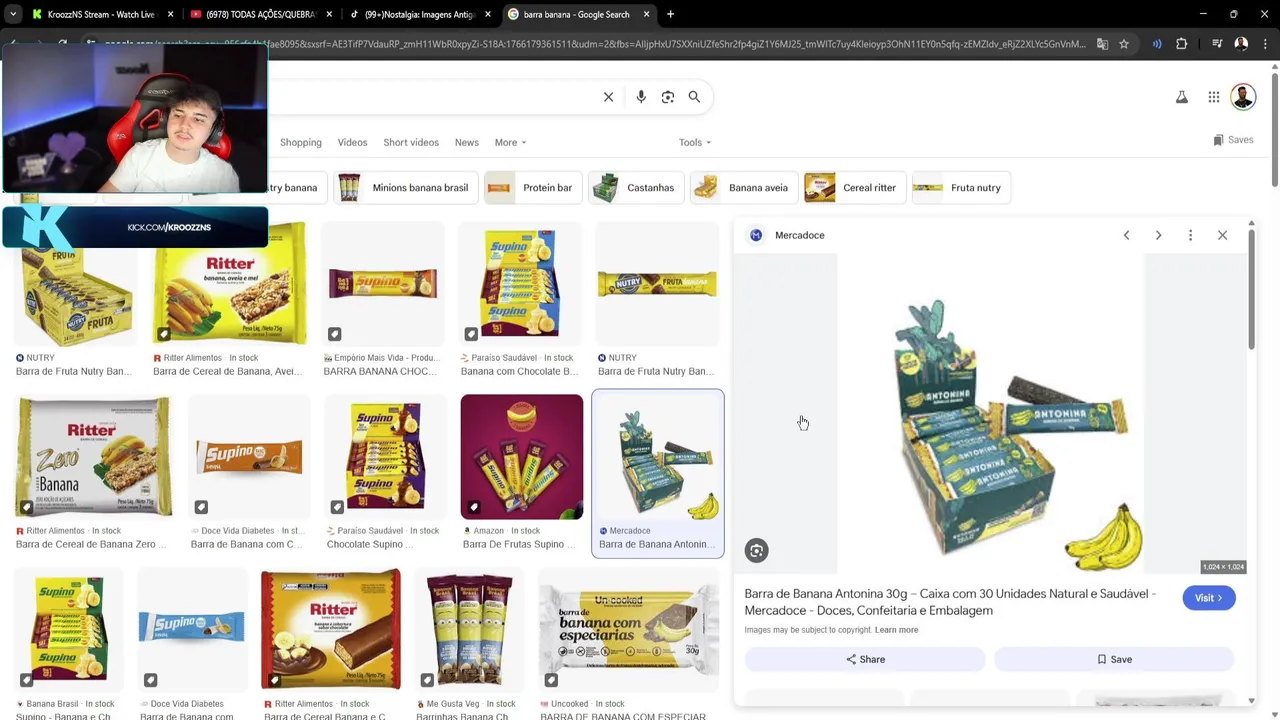Screen dimensions: 1280x720
Task: Expand the More search filters dropdown
Action: 510,142
